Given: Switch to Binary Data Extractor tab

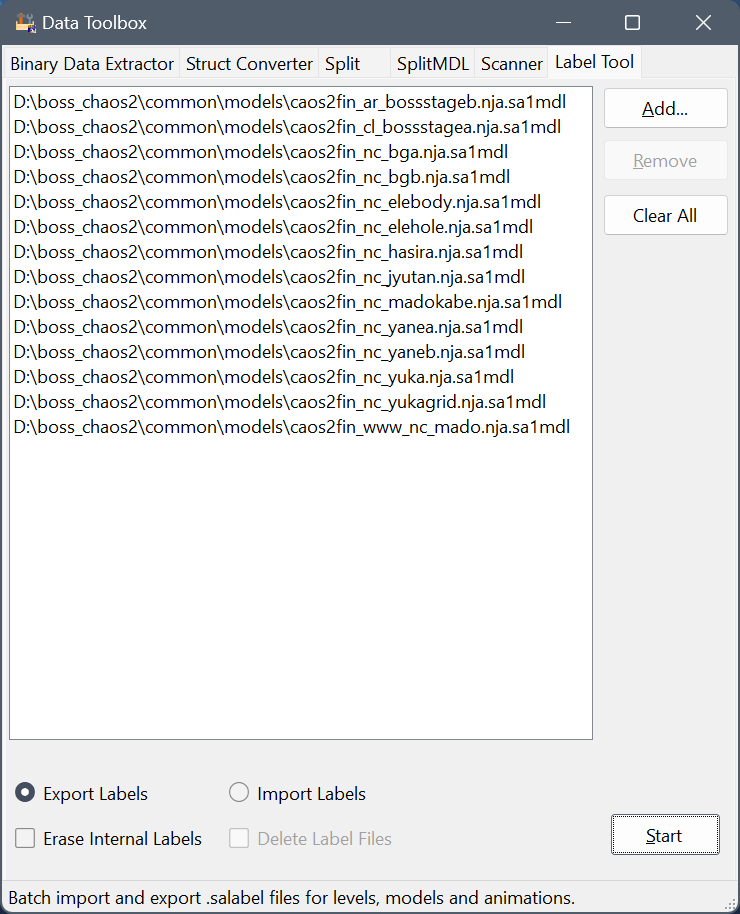Looking at the screenshot, I should coord(92,63).
